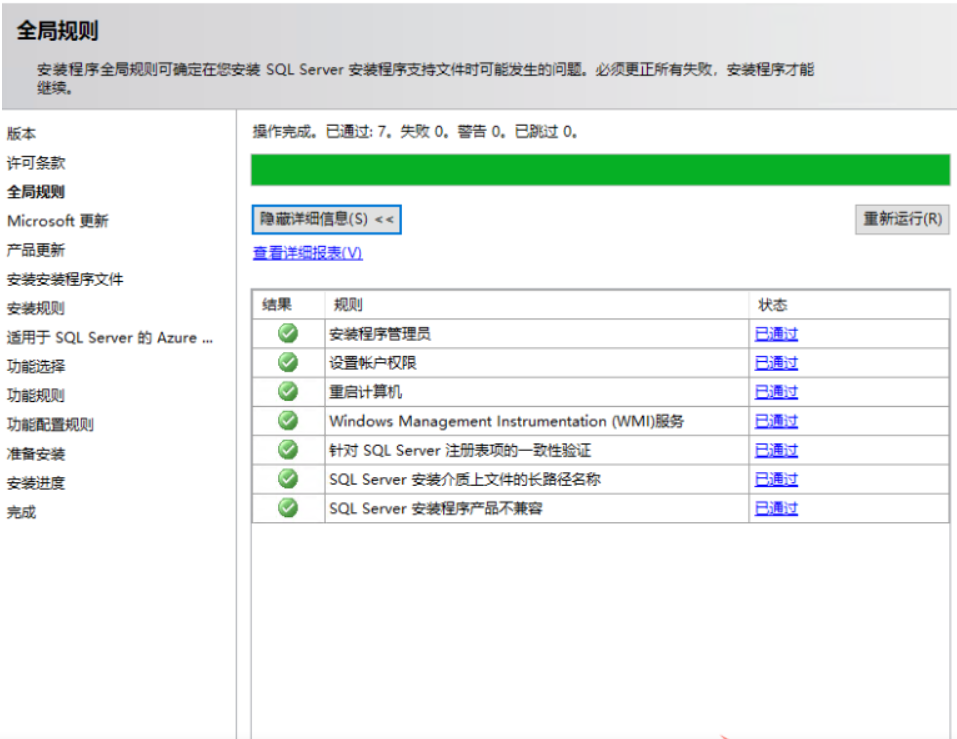Click the 重新运行(R) button
This screenshot has width=957, height=739.
point(902,219)
